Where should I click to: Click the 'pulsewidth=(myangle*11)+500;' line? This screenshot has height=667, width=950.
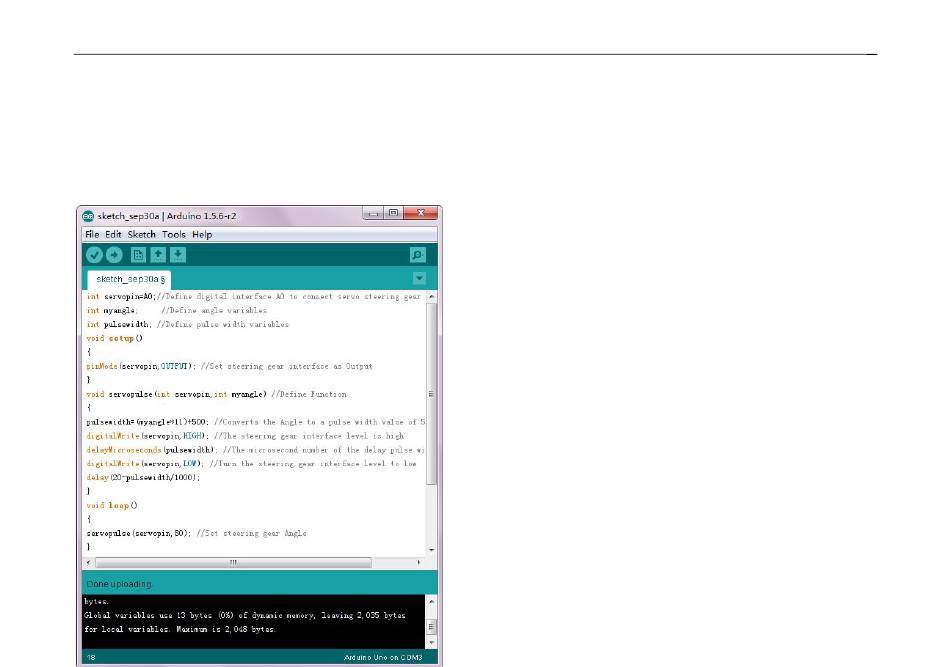pyautogui.click(x=256, y=422)
